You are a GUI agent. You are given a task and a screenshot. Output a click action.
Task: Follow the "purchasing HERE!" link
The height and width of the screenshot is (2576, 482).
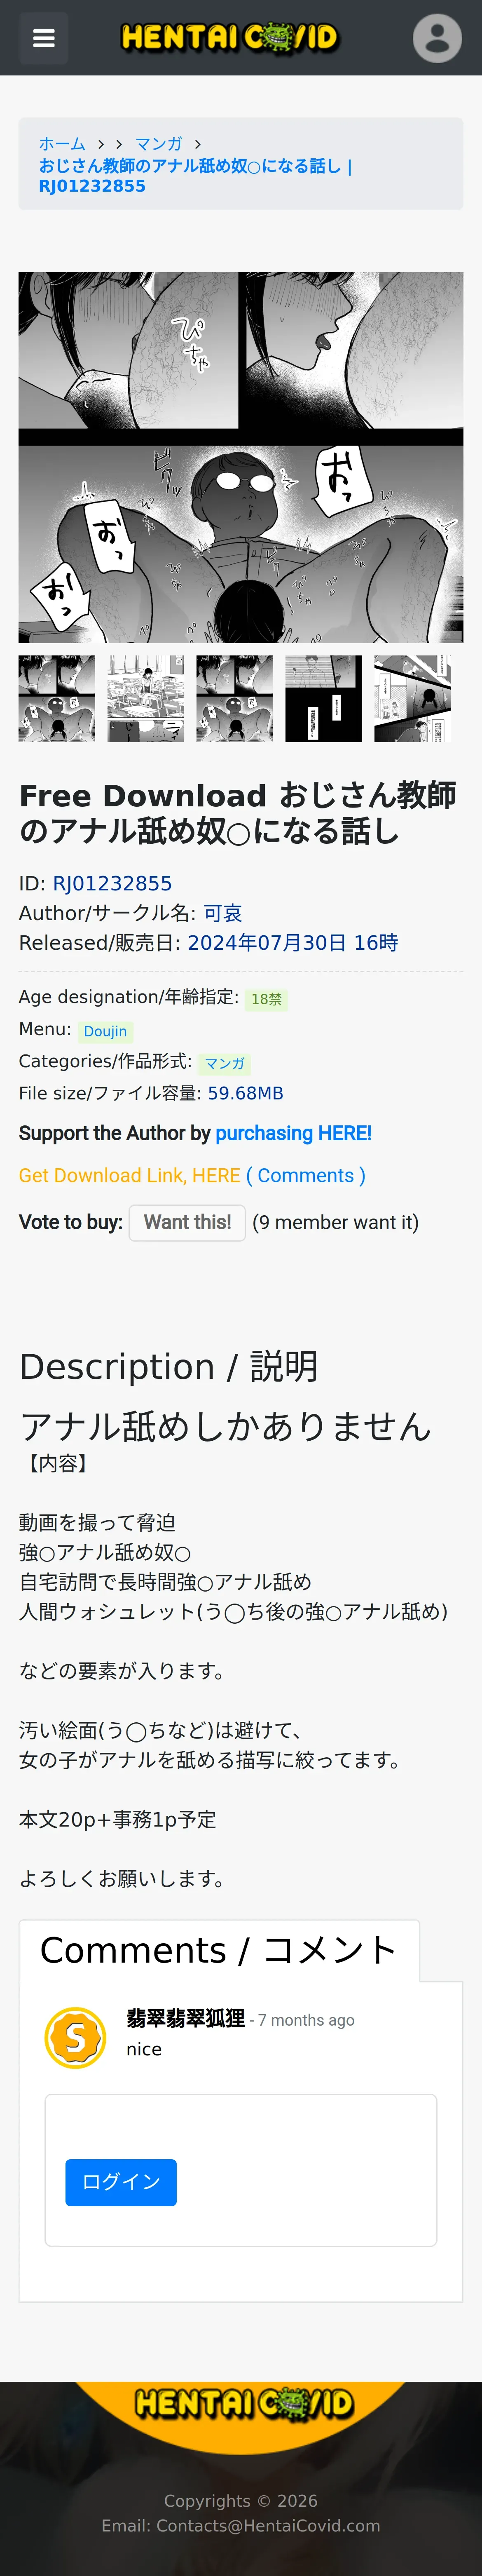point(293,1133)
